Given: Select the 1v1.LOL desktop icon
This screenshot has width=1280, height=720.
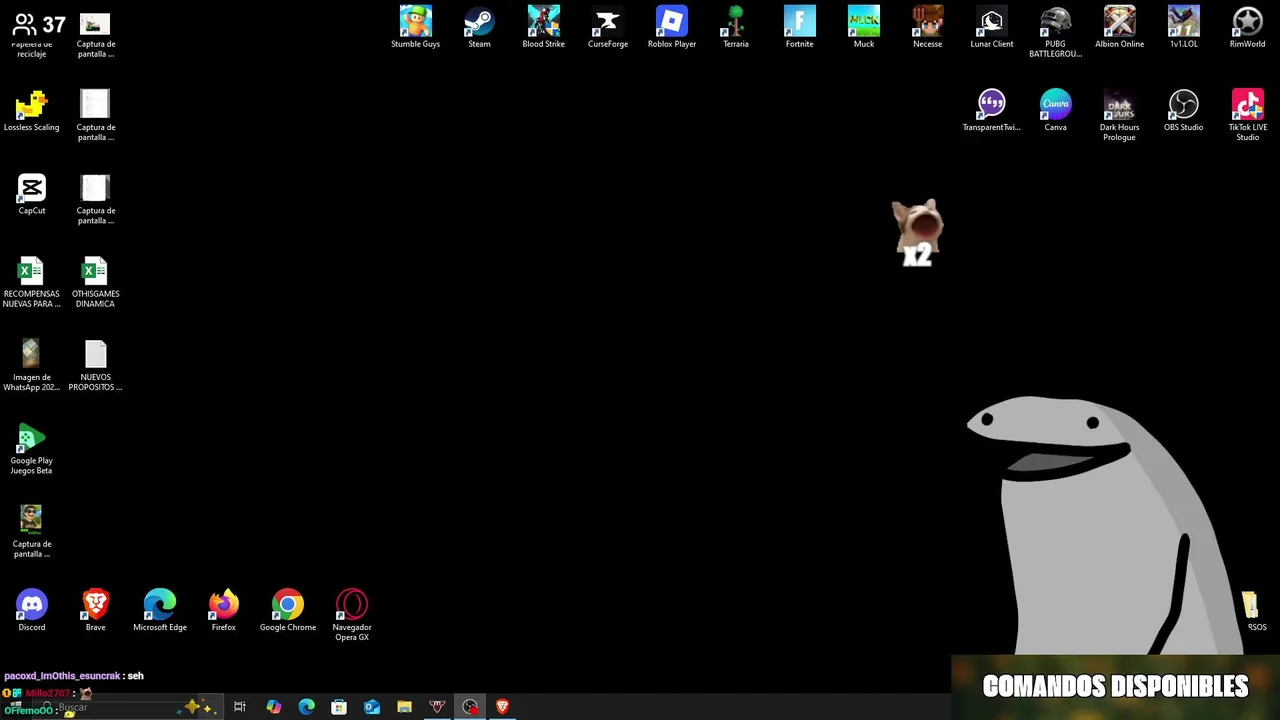Looking at the screenshot, I should click(1183, 27).
